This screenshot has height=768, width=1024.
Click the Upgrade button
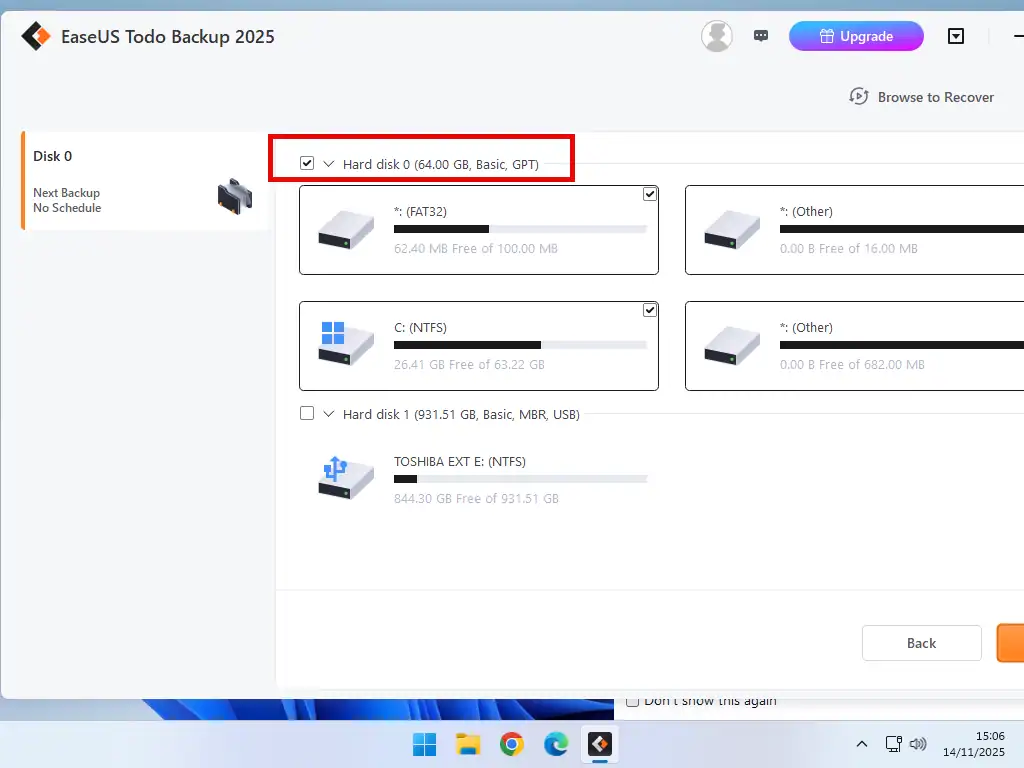856,35
